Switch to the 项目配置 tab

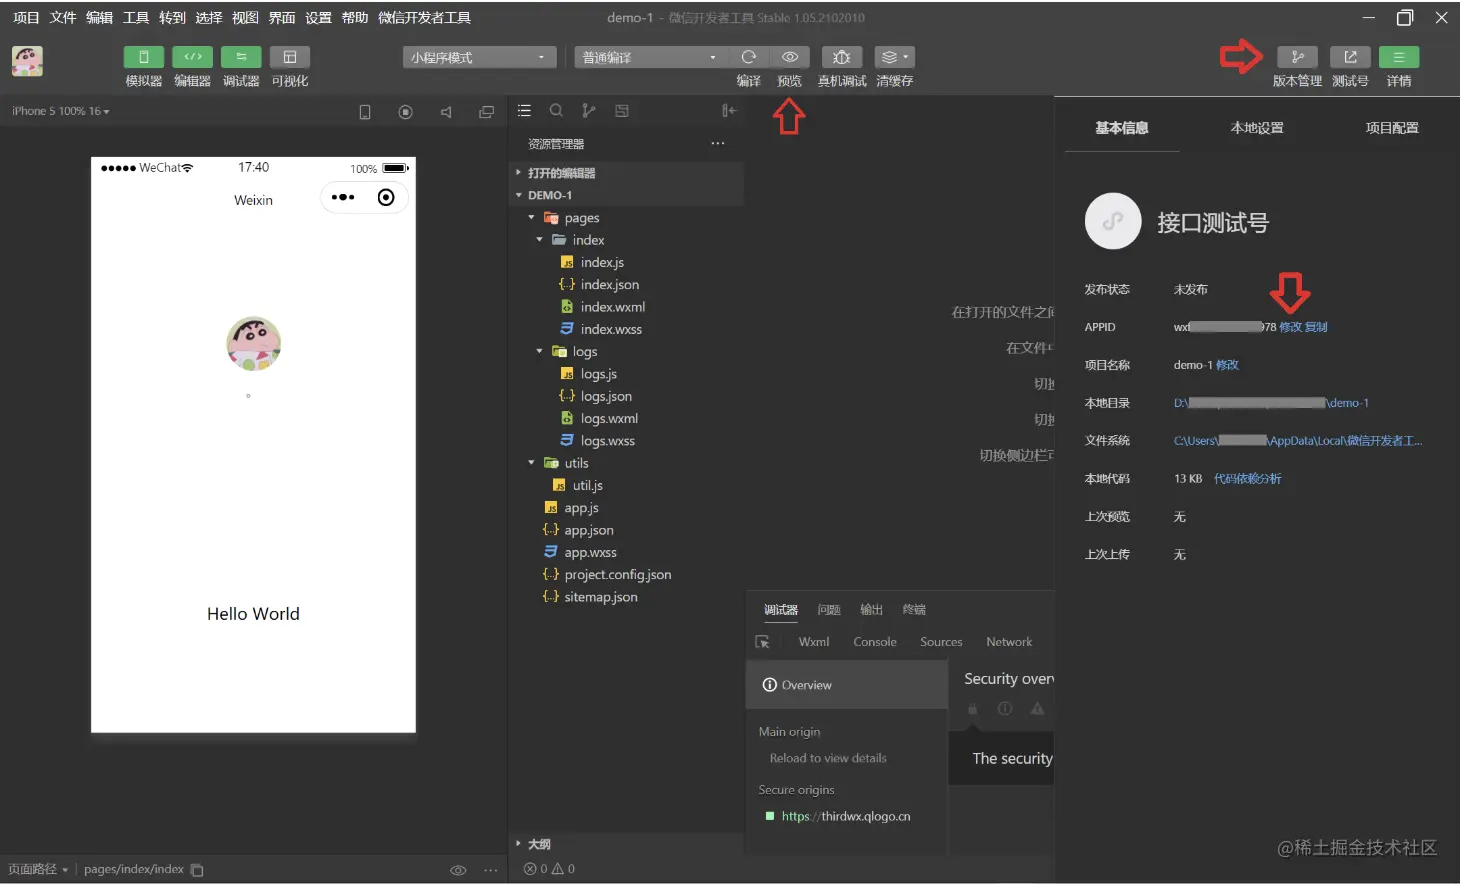tap(1392, 128)
